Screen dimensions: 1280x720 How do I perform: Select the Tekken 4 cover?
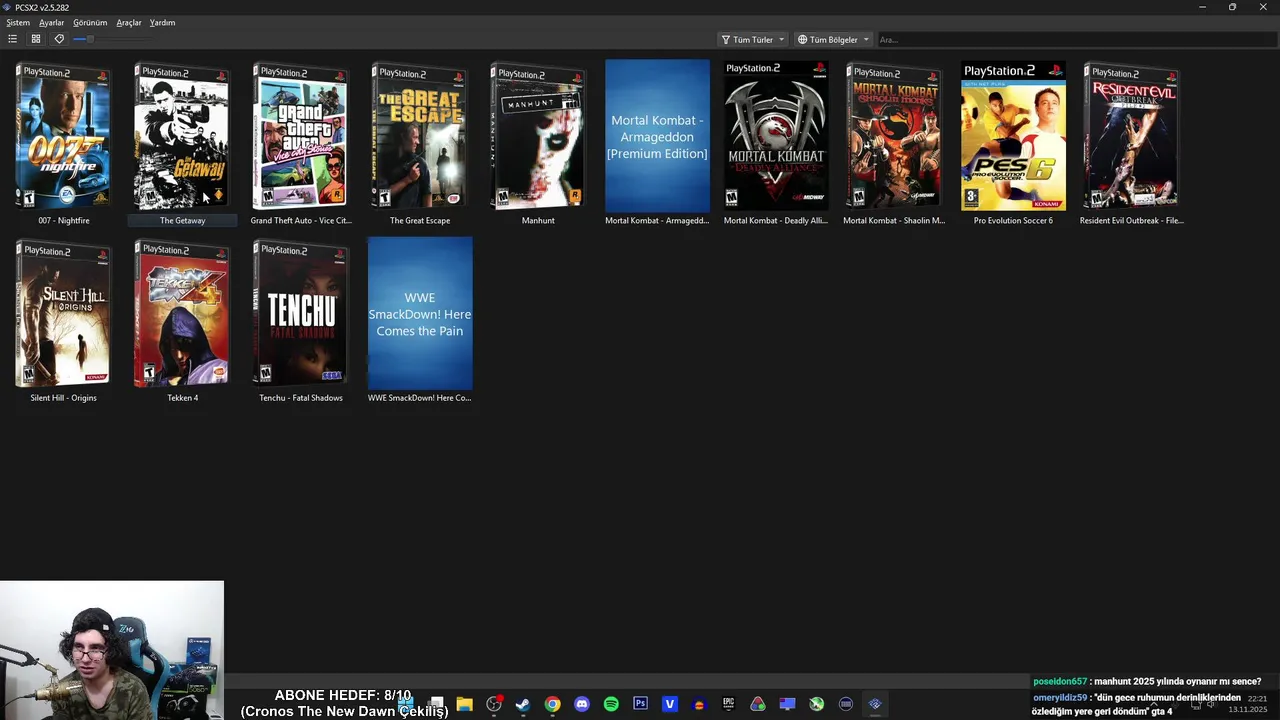click(182, 313)
